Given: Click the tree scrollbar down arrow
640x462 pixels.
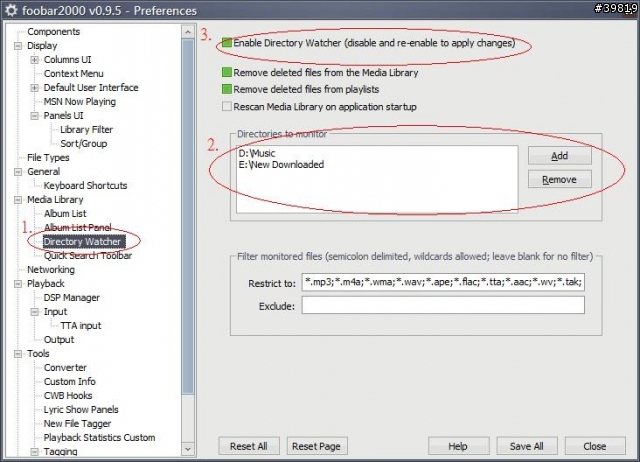Looking at the screenshot, I should (x=188, y=449).
